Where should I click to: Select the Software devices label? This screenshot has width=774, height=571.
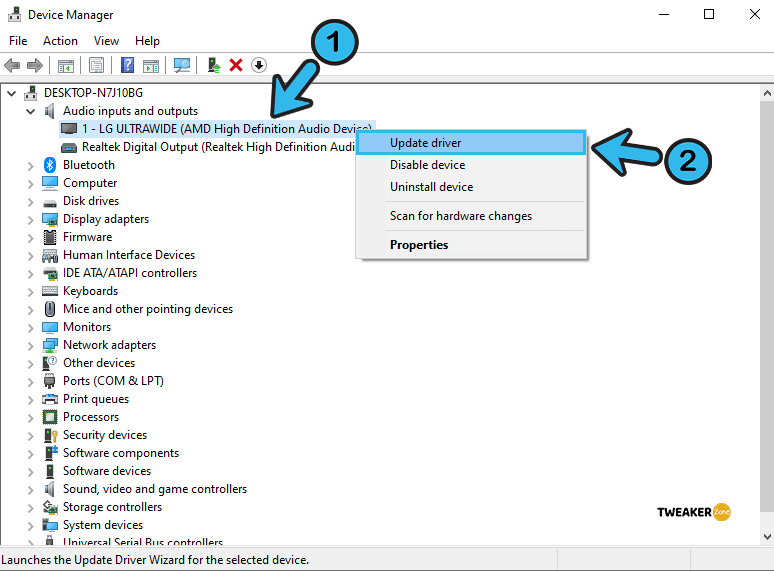(x=107, y=471)
